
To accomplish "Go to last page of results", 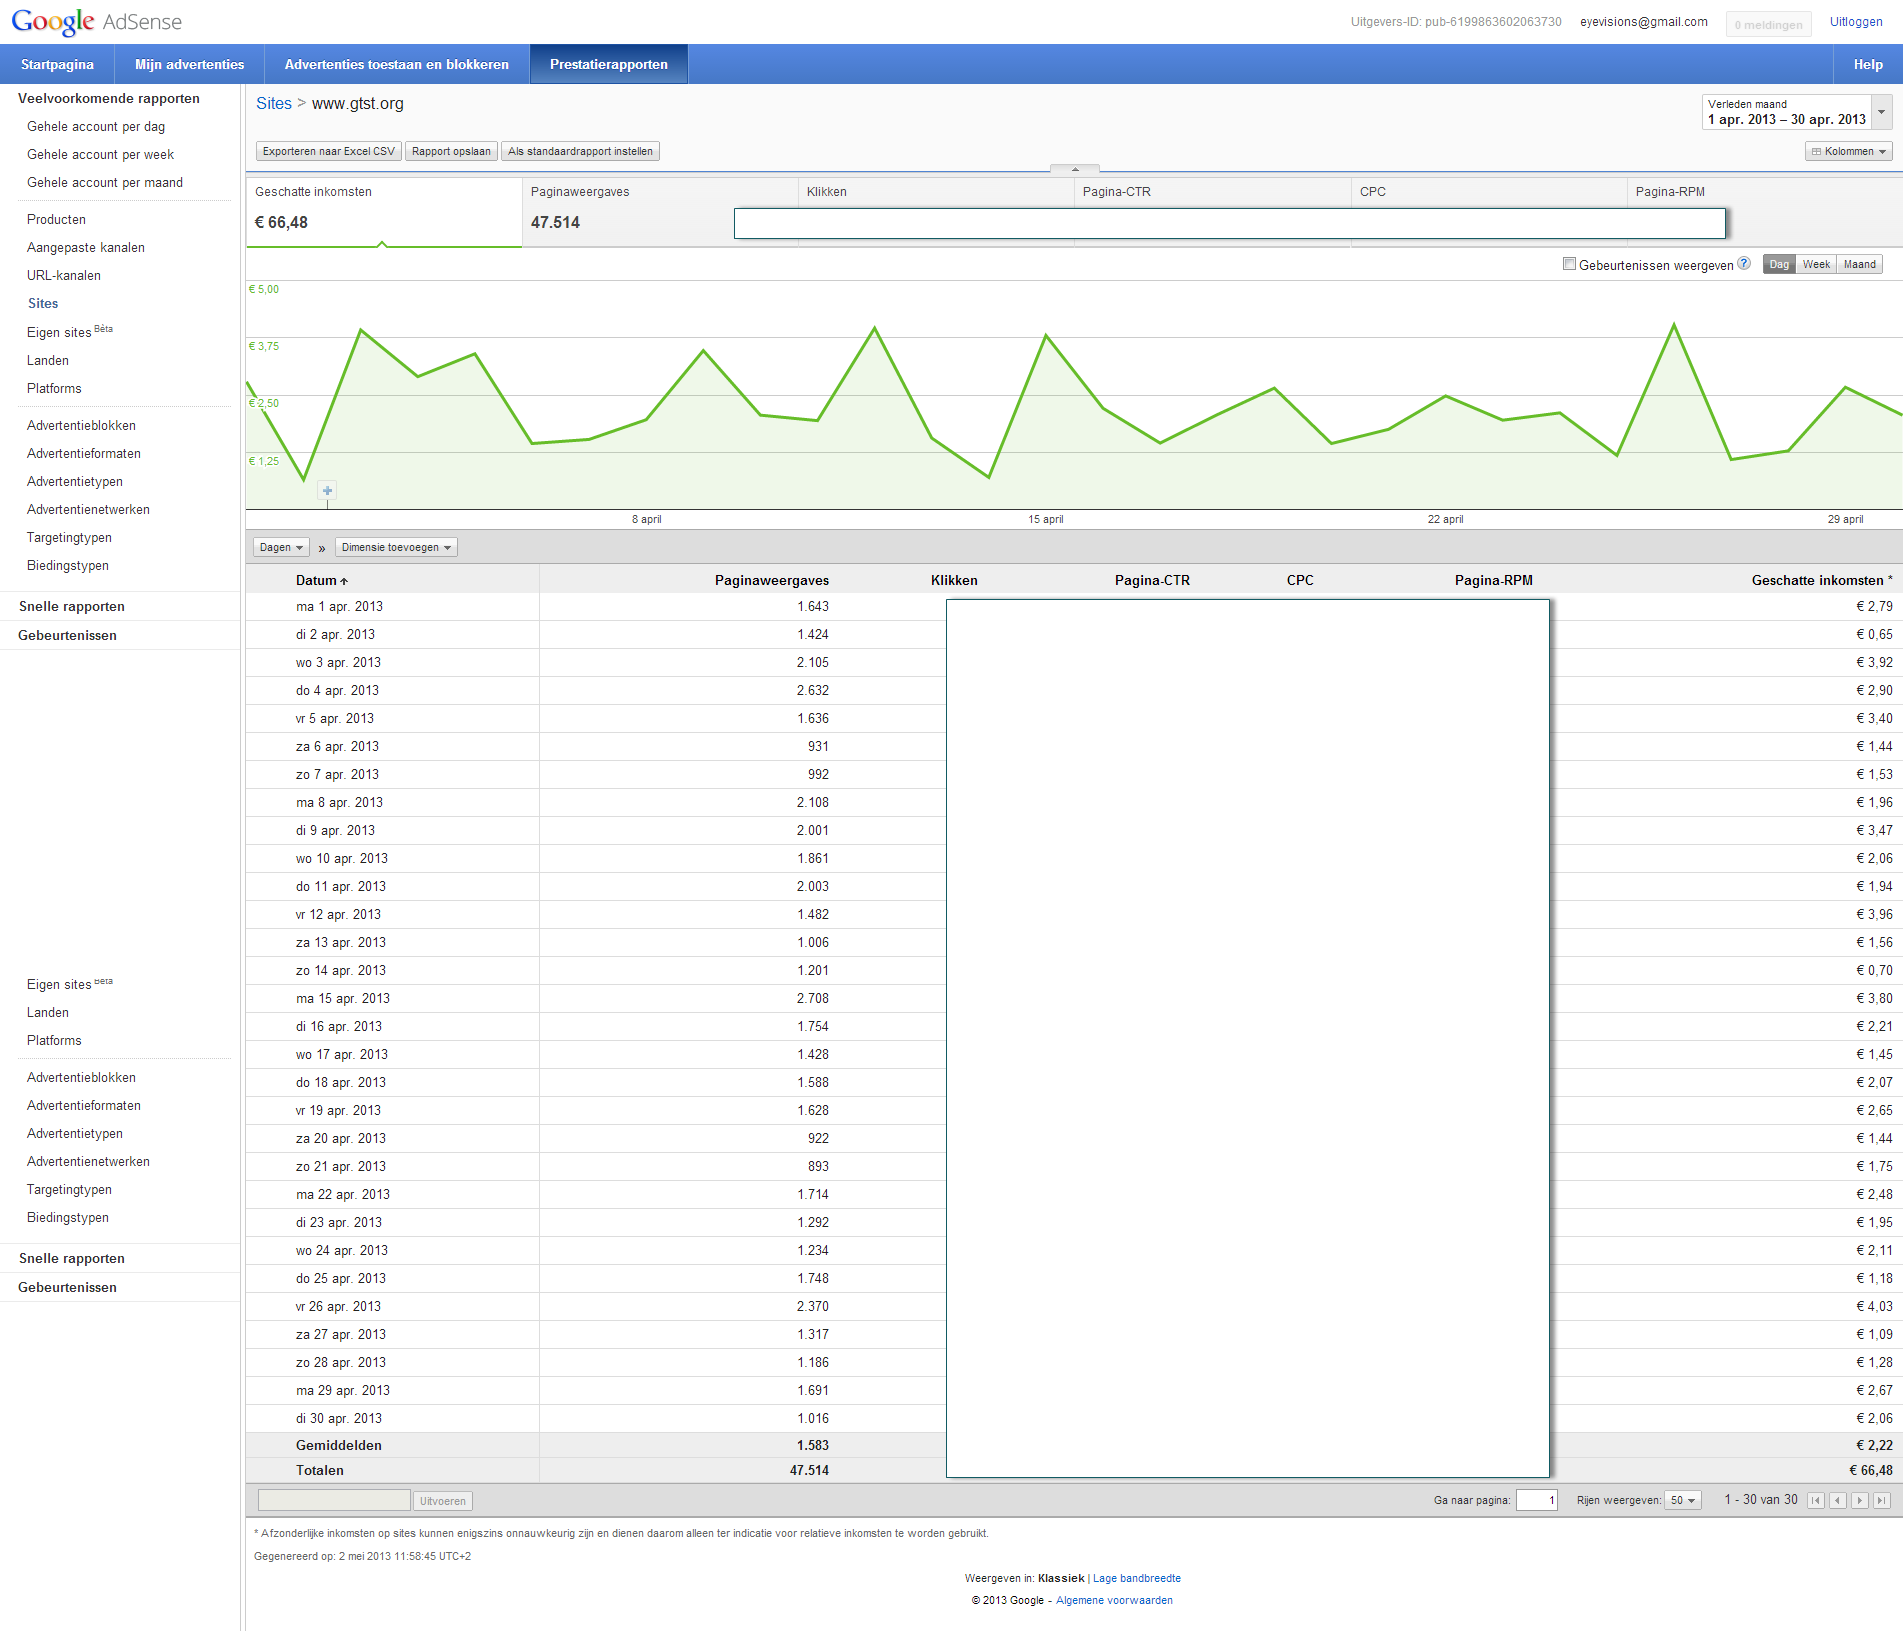I will 1881,1500.
